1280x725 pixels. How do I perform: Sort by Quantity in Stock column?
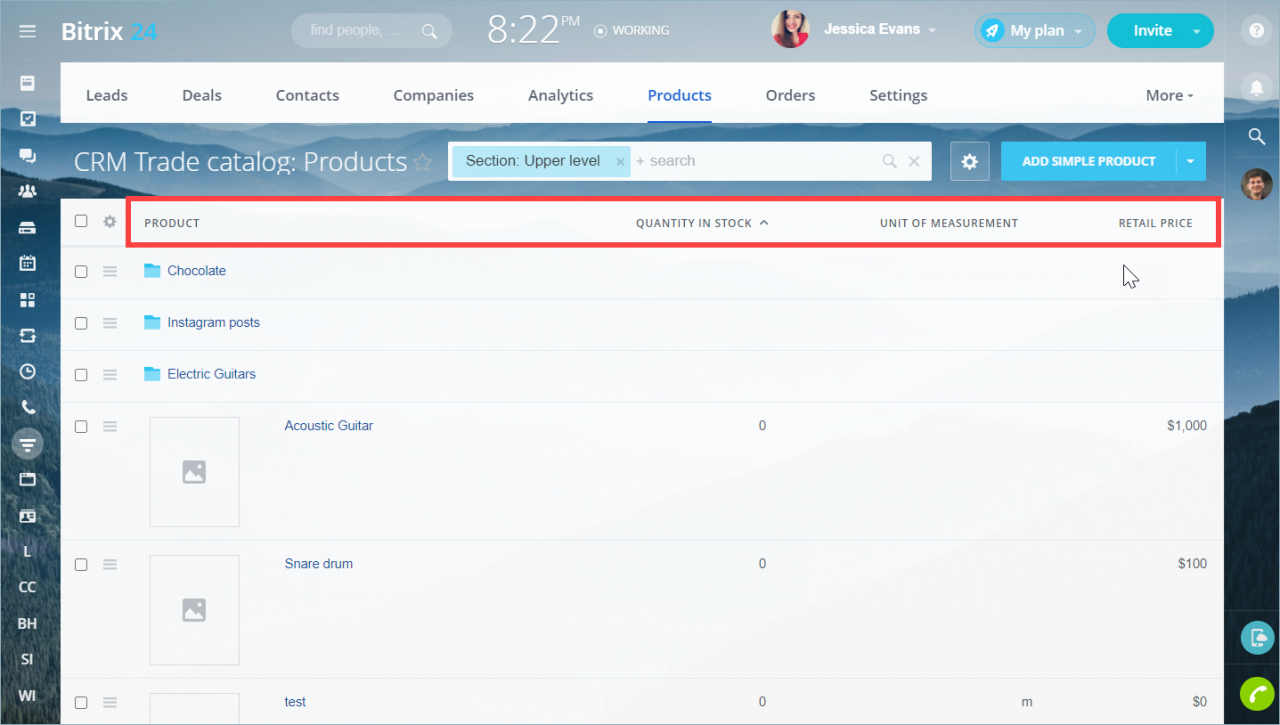click(702, 223)
